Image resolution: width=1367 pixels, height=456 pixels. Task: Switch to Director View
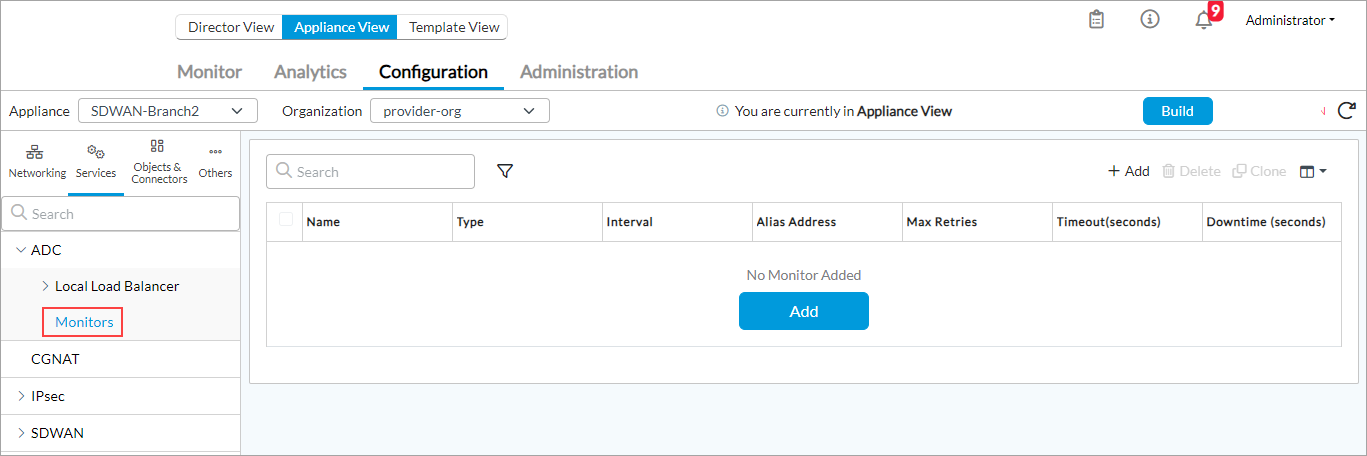click(x=230, y=27)
